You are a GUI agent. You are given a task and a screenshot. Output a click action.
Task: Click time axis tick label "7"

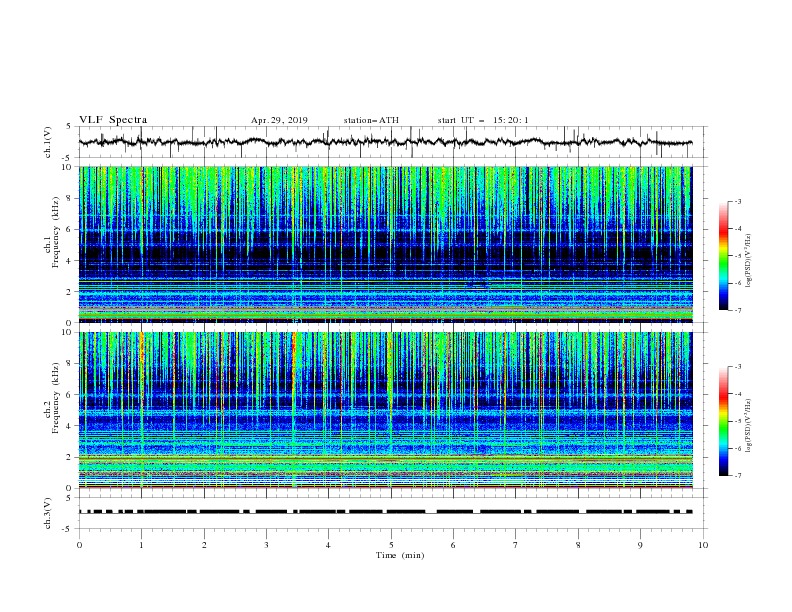coord(516,545)
